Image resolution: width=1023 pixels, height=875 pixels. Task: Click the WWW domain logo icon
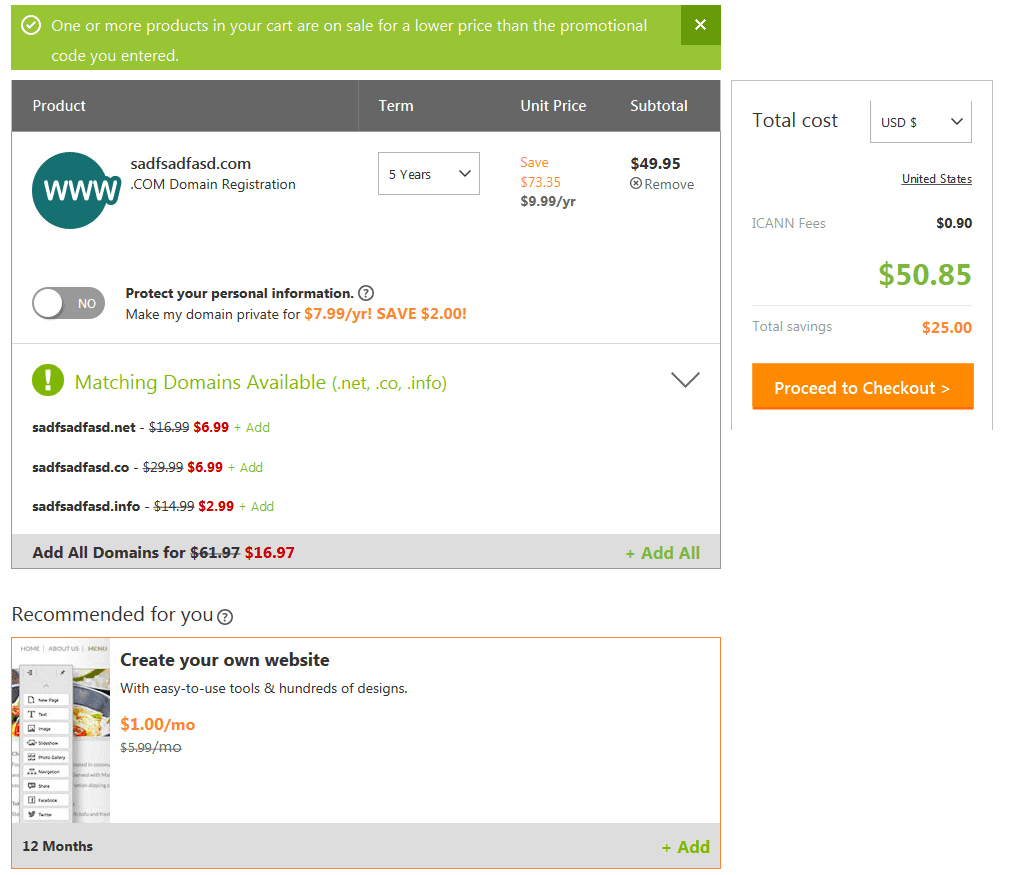75,190
